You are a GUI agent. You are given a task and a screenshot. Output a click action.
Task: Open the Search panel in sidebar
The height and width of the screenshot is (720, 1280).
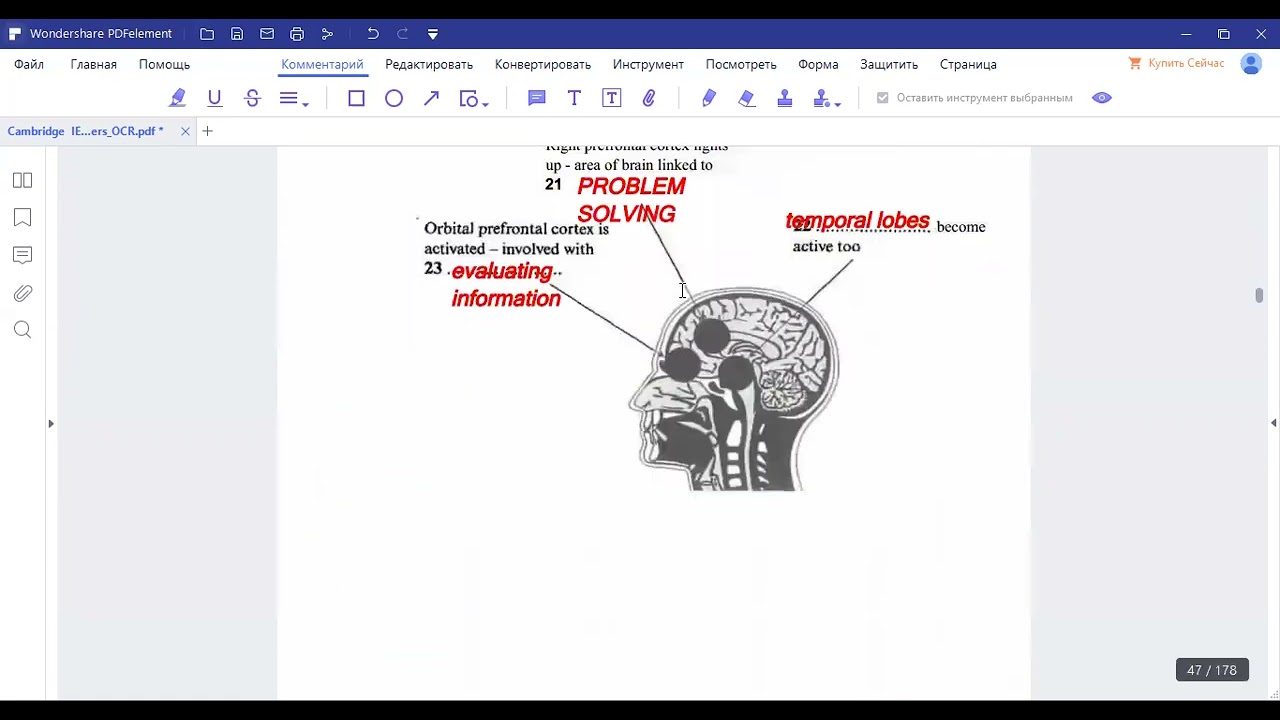coord(22,330)
